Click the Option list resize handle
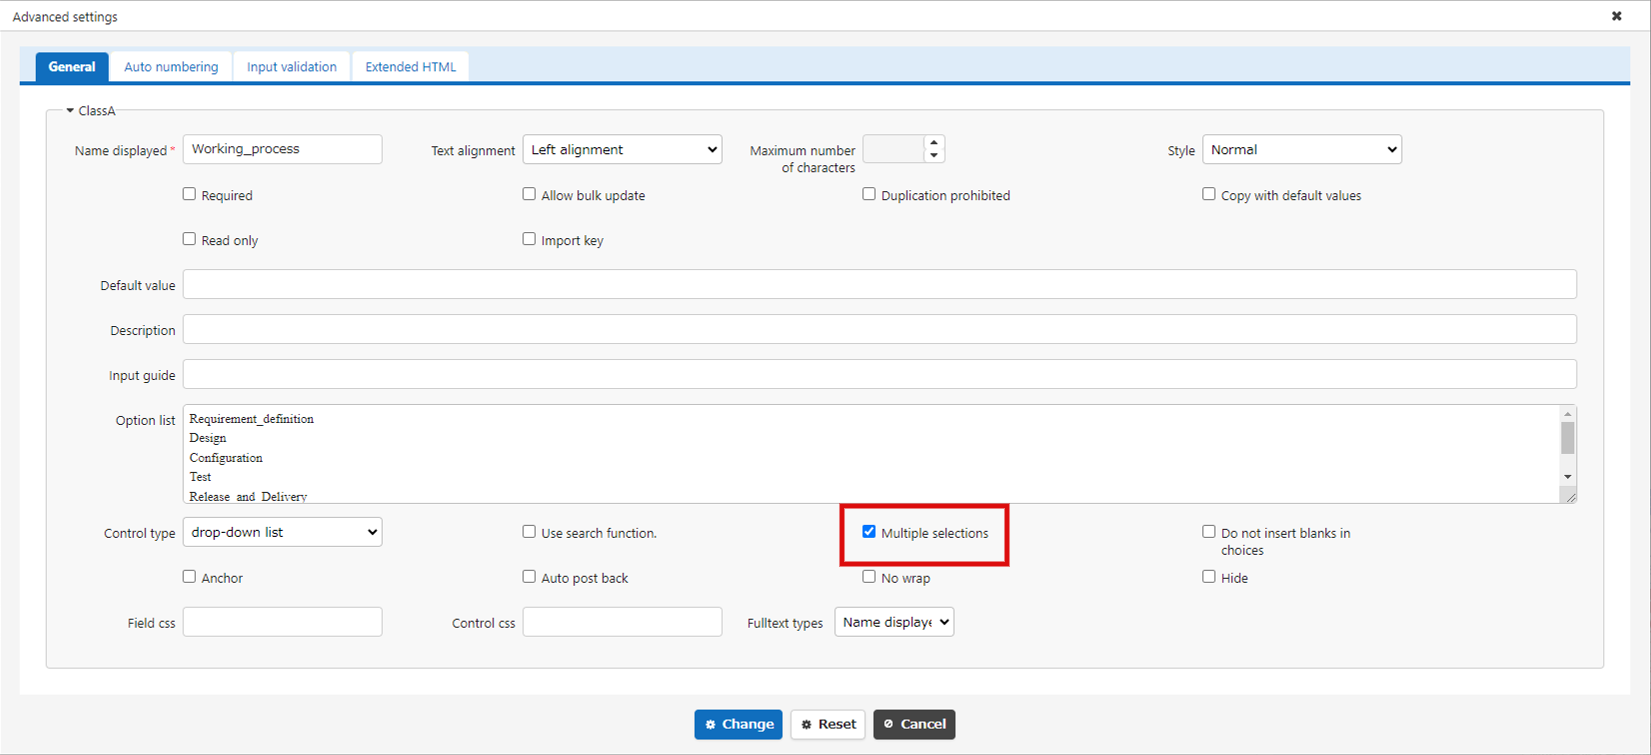Image resolution: width=1651 pixels, height=755 pixels. [1570, 496]
